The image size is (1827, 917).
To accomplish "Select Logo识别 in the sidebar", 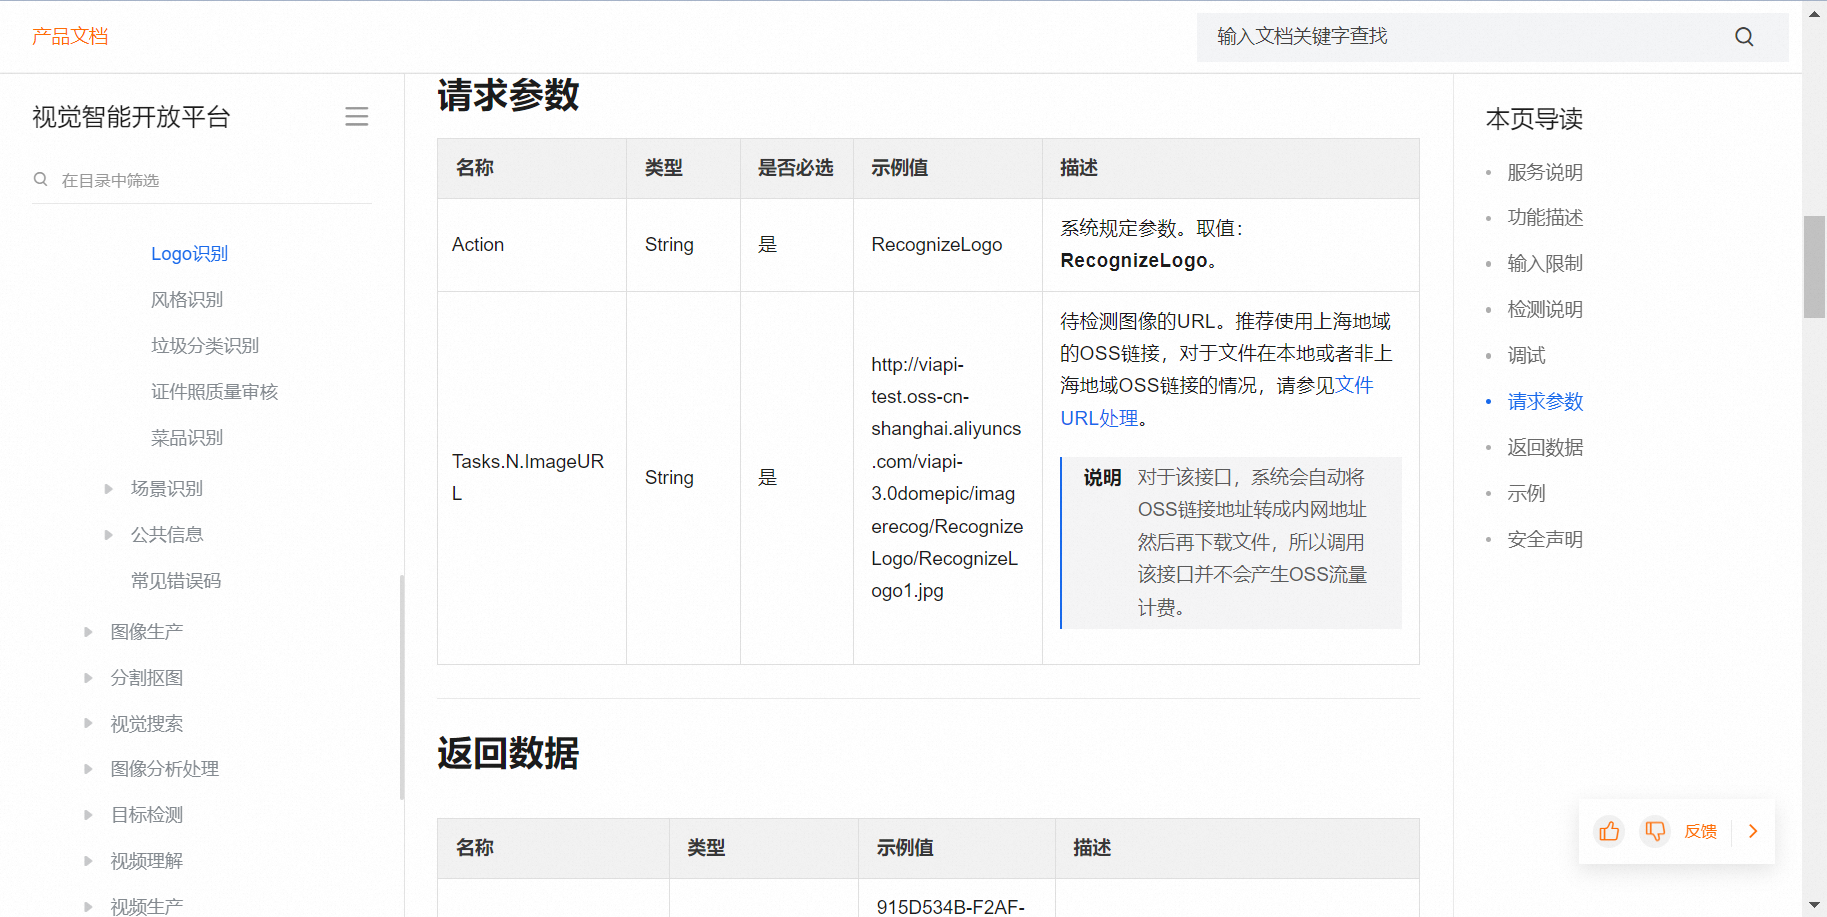I will tap(189, 253).
